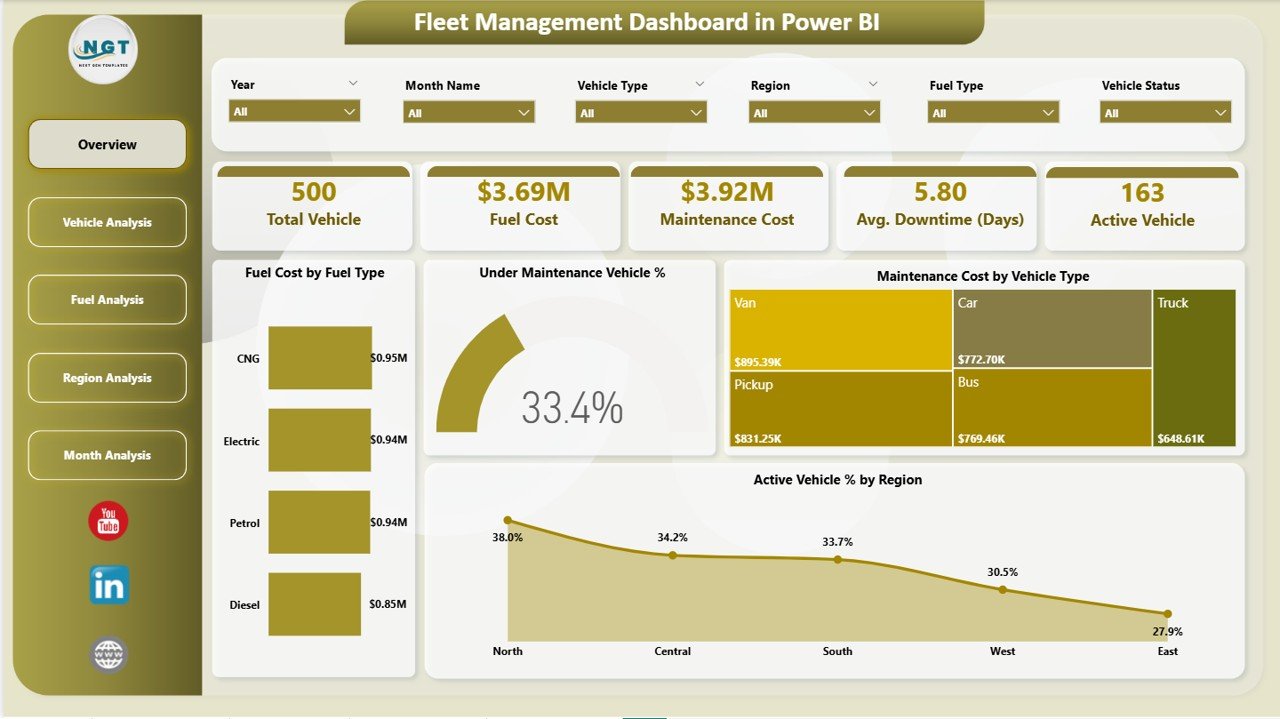Image resolution: width=1280 pixels, height=719 pixels.
Task: Open the Vehicle Type dropdown
Action: tap(695, 111)
